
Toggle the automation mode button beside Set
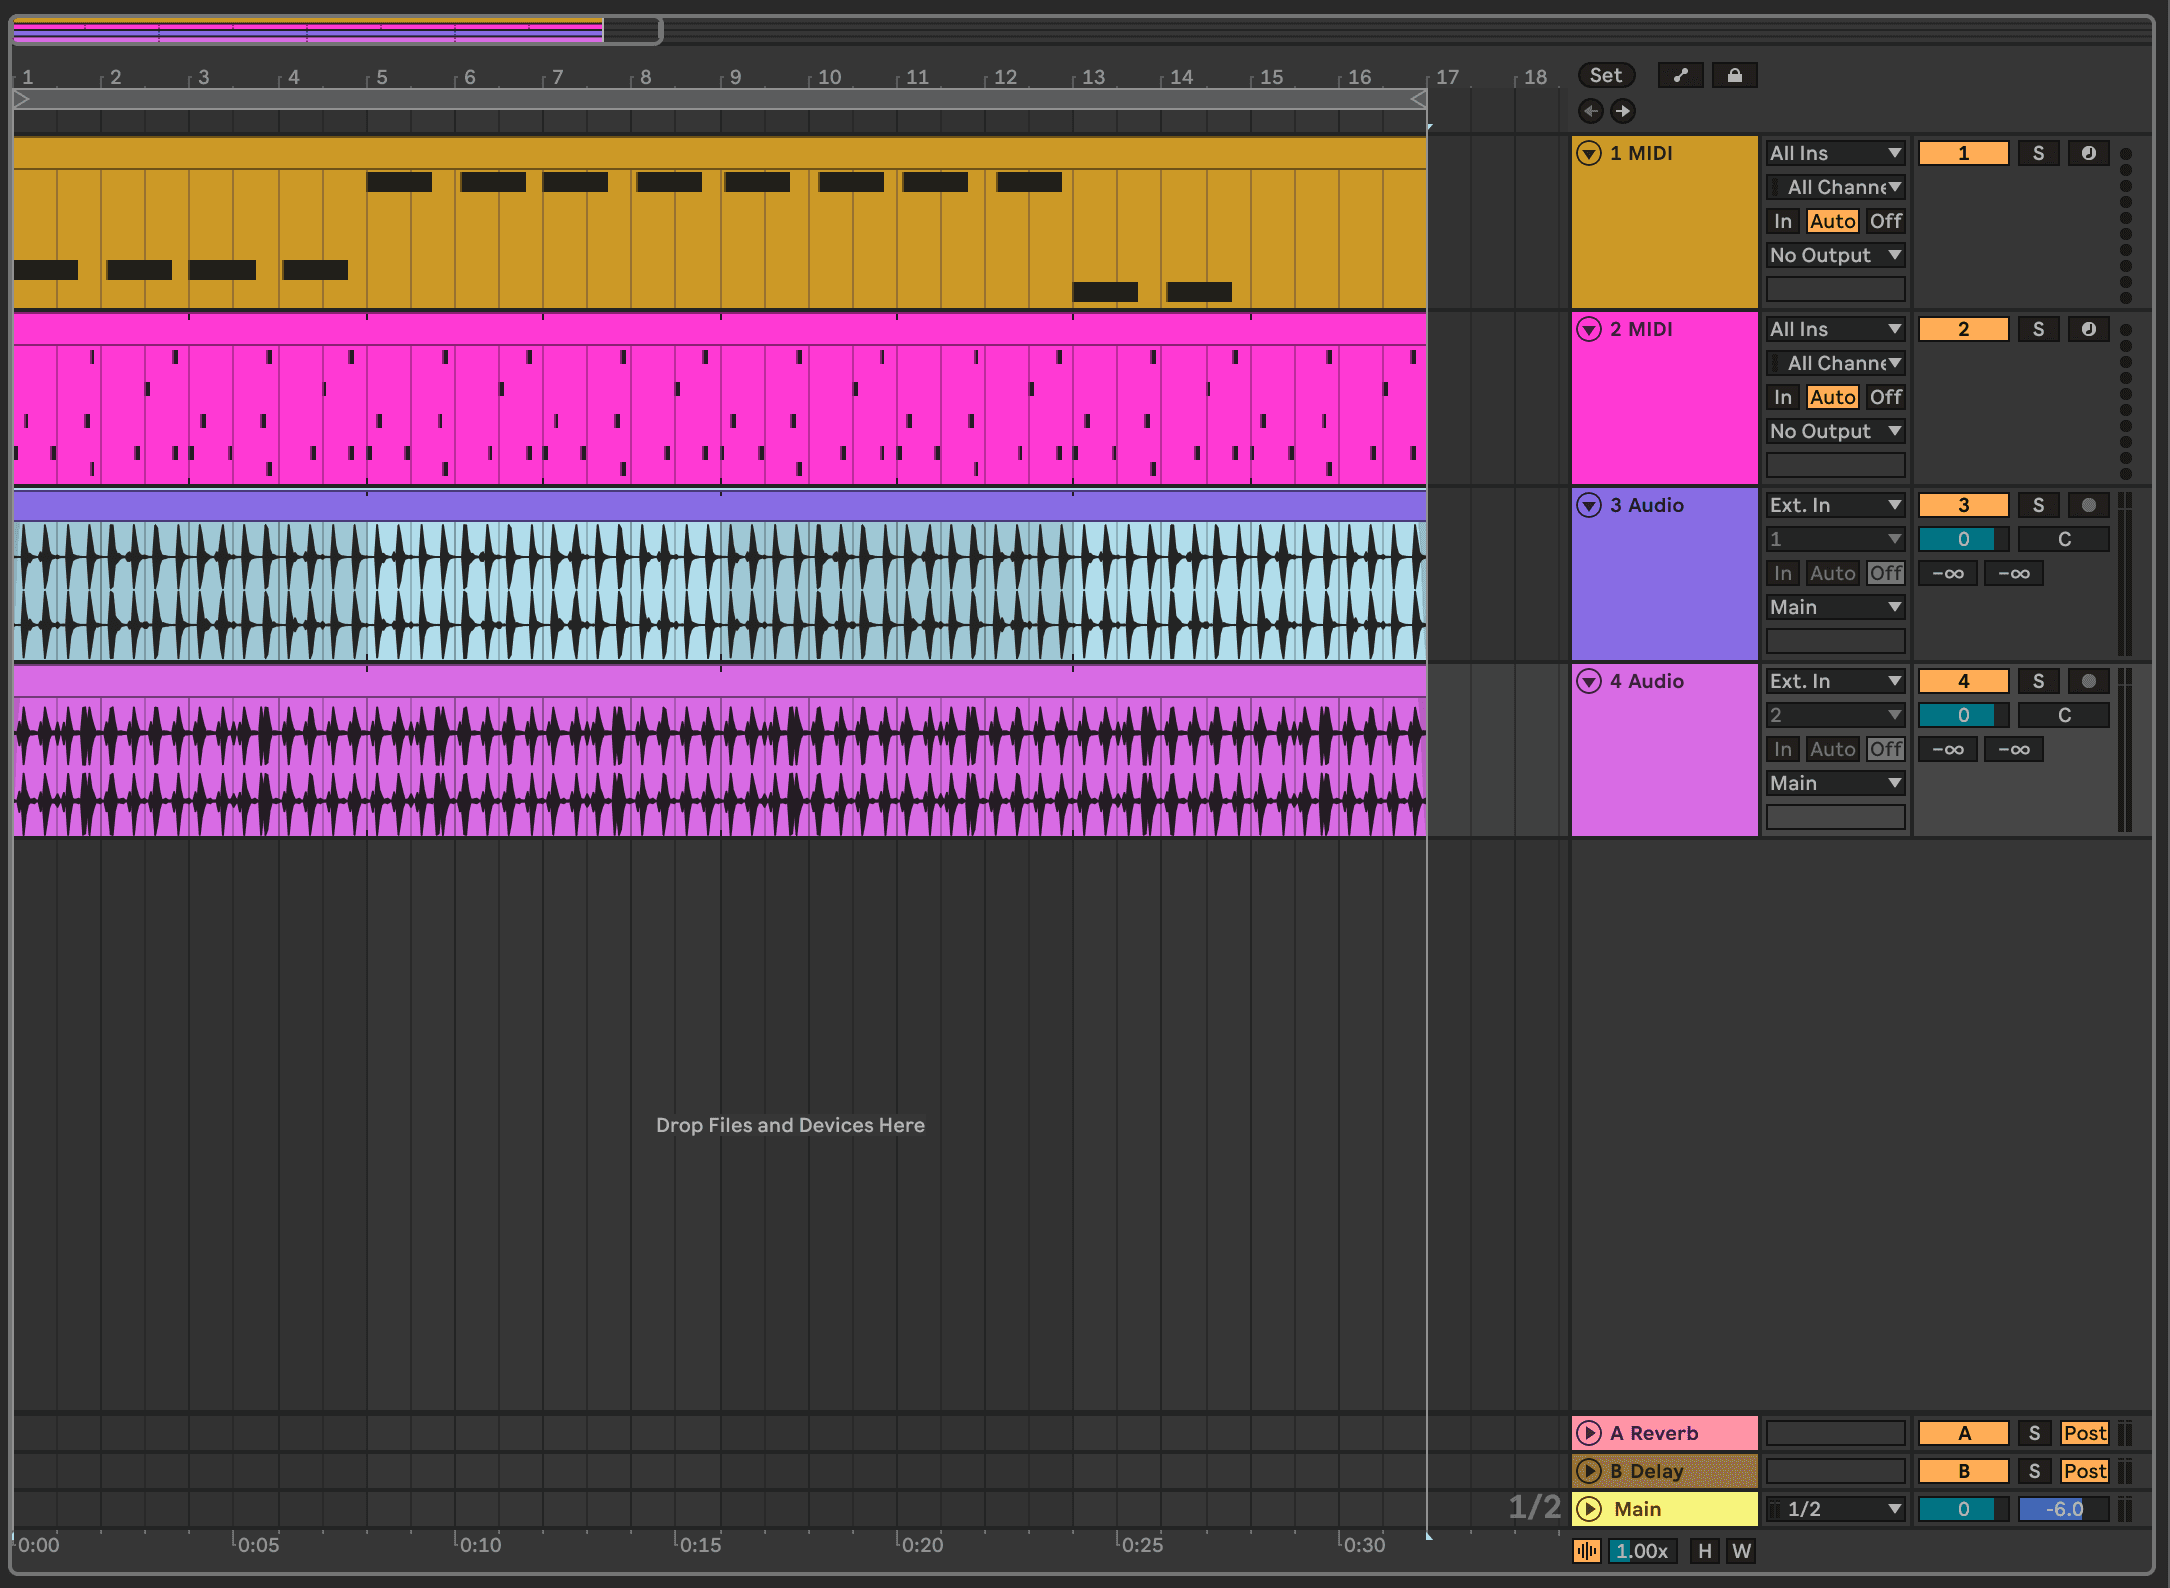1680,75
